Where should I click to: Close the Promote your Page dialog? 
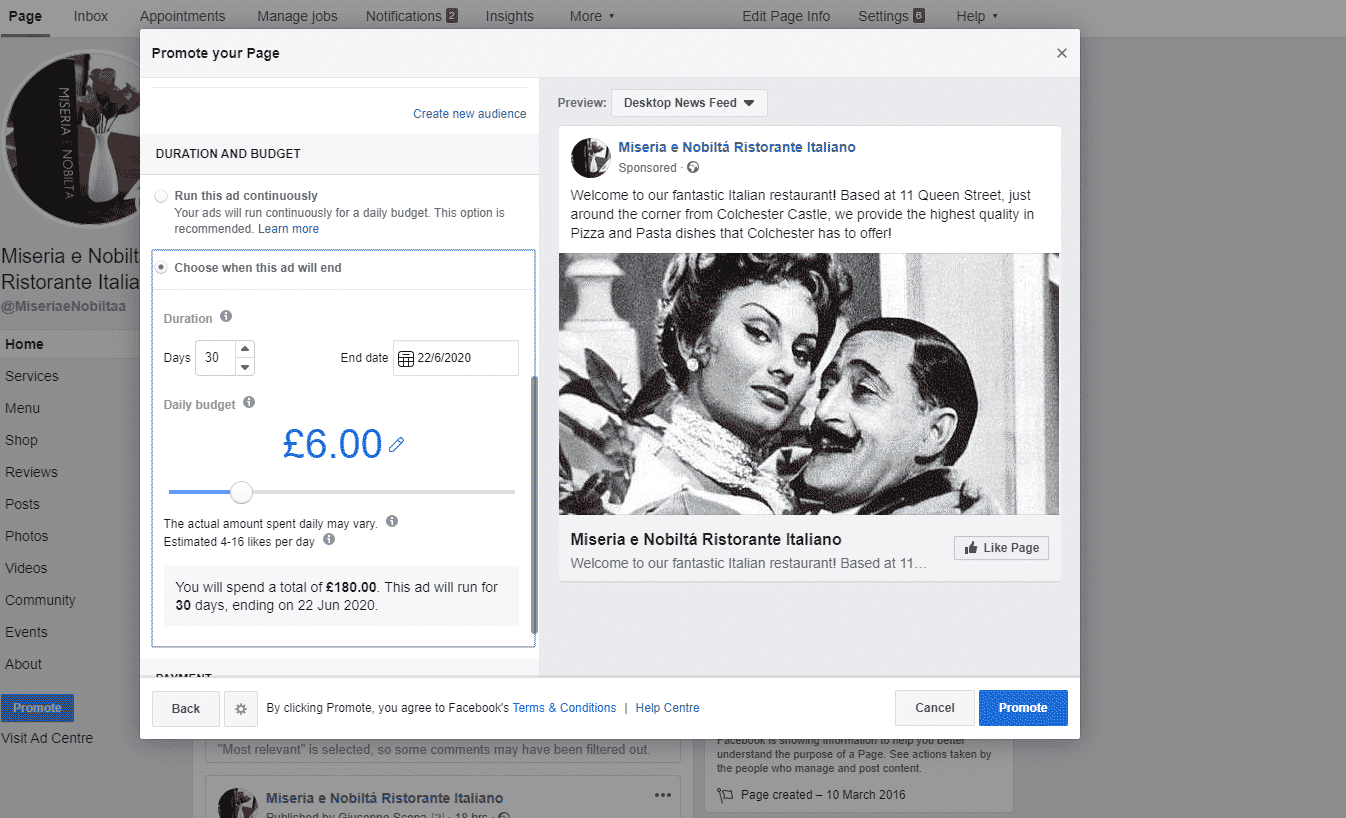1062,53
